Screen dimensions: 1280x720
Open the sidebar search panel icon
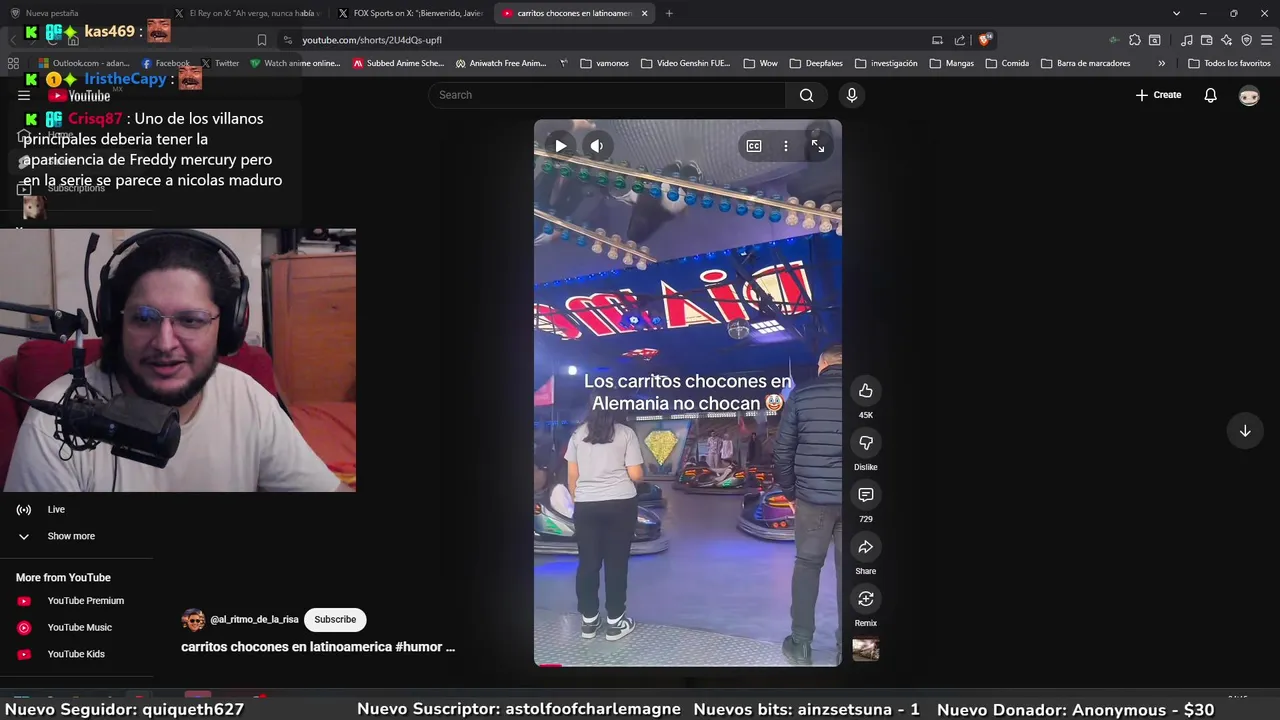[x=1155, y=40]
